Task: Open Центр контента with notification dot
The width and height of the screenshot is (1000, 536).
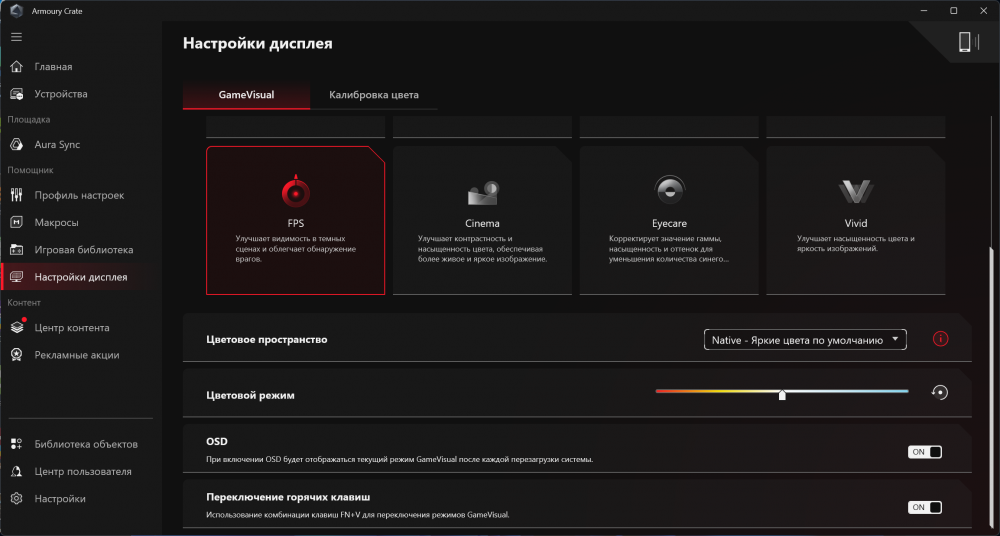Action: click(x=16, y=327)
